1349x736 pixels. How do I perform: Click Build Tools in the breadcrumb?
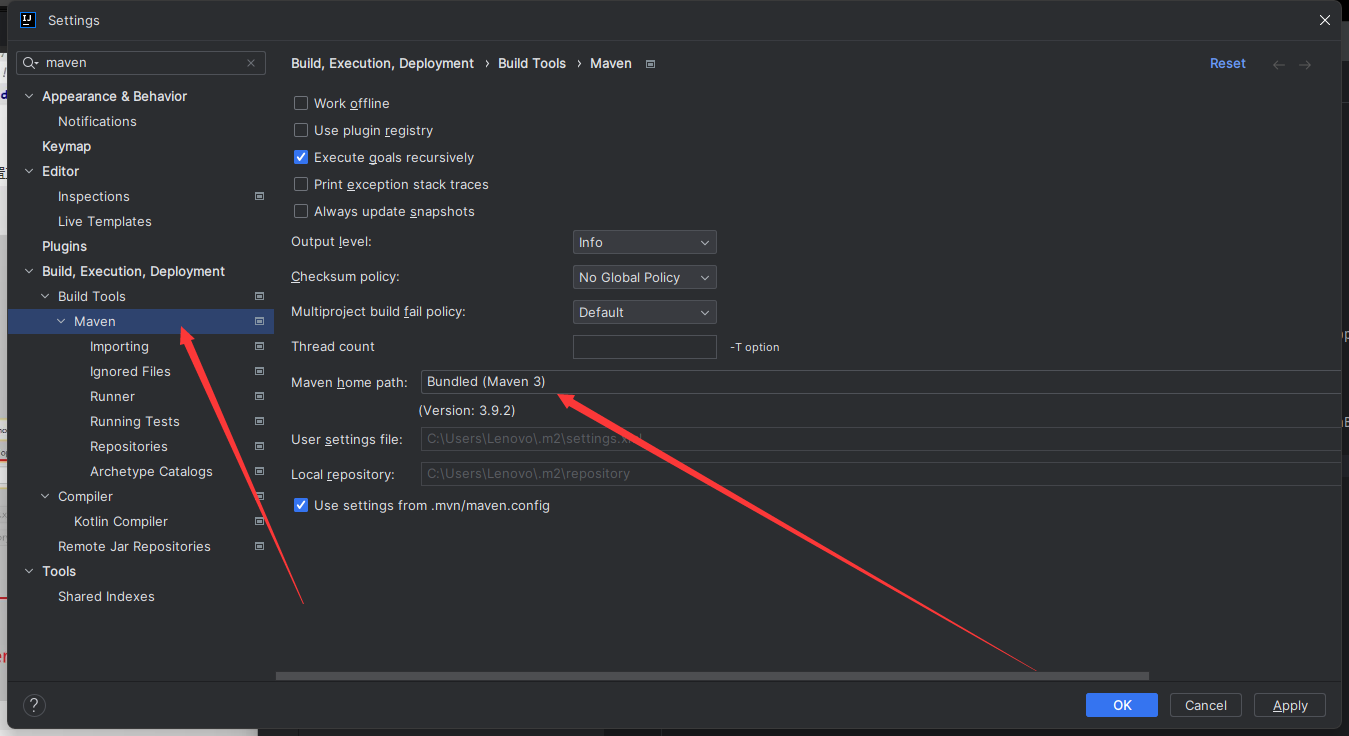point(532,63)
